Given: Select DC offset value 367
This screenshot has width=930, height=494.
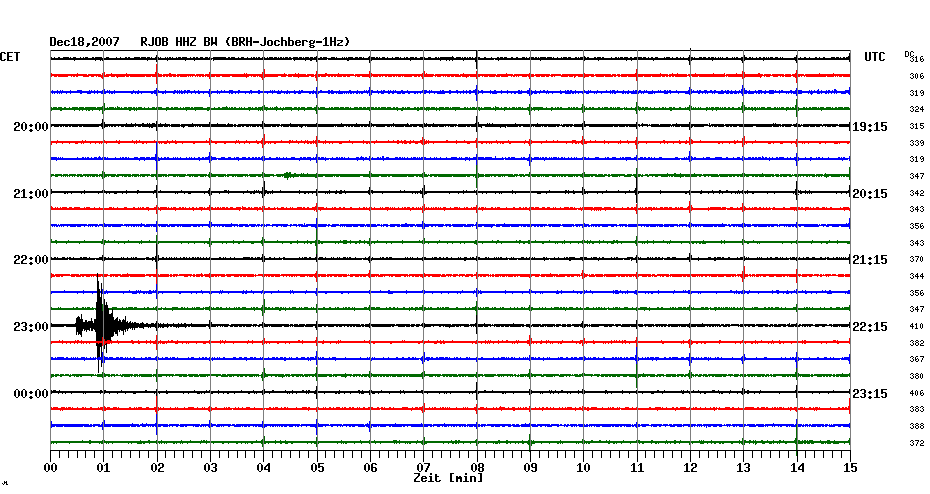Looking at the screenshot, I should click(917, 359).
